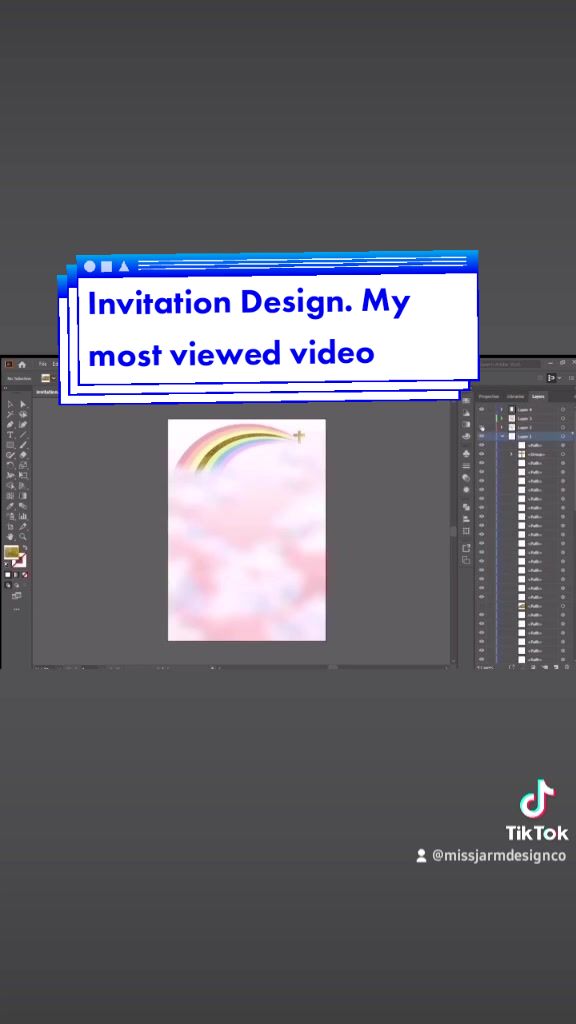Viewport: 576px width, 1024px height.
Task: Select the Hand tool
Action: 10,536
